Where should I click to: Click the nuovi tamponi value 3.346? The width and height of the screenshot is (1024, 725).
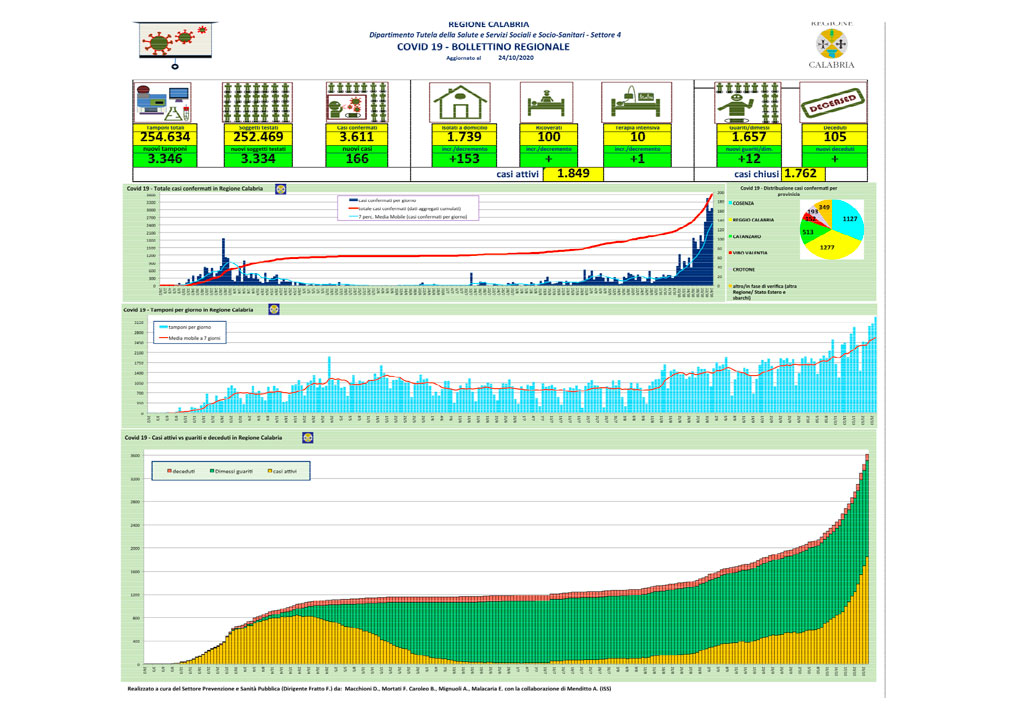click(x=165, y=159)
